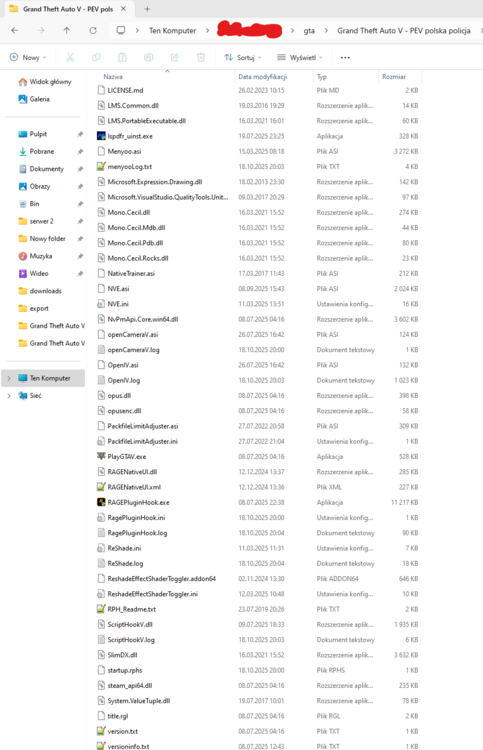Select RAGEPluginHook.exe icon

pyautogui.click(x=101, y=502)
